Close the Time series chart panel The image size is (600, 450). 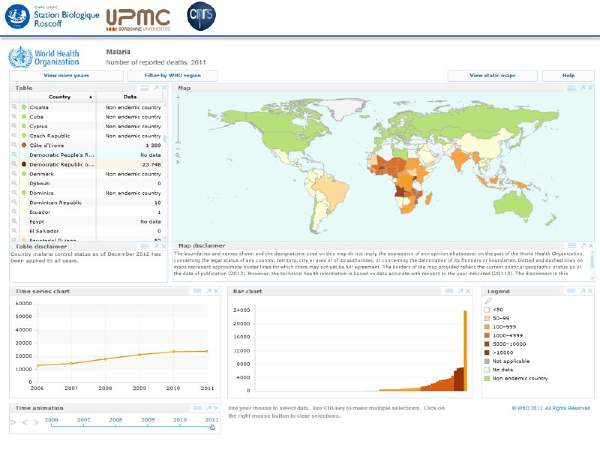217,291
